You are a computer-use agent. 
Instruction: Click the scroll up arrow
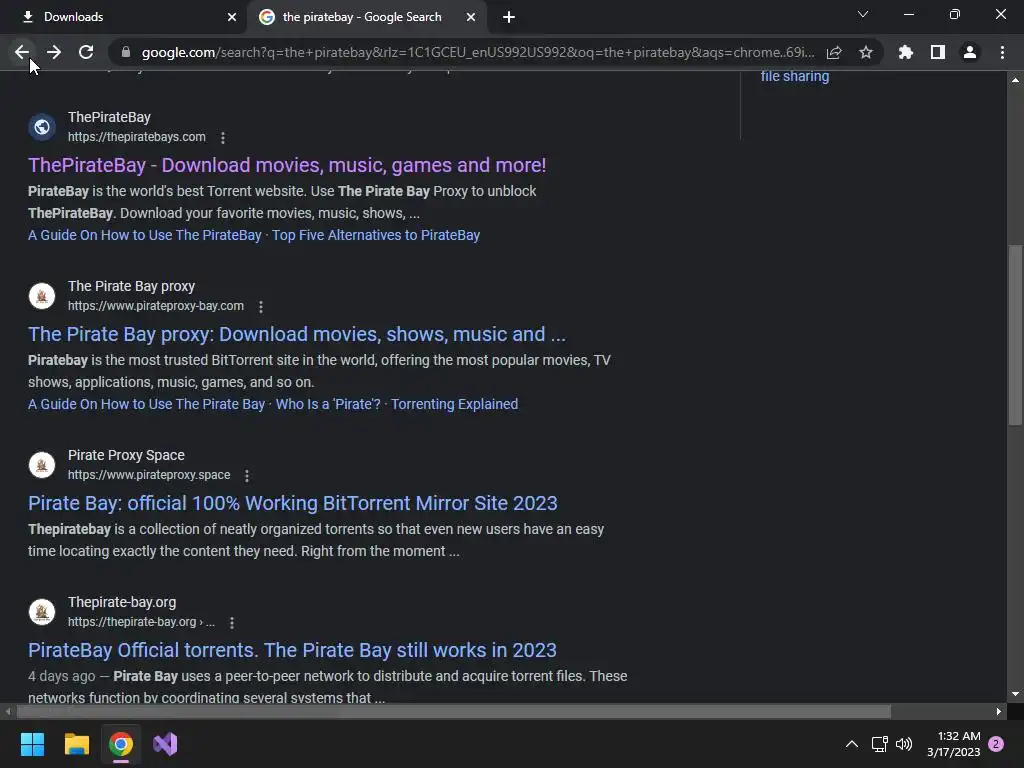click(1015, 80)
